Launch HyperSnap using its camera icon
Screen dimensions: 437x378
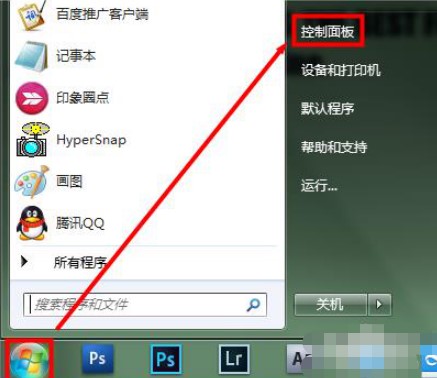point(32,140)
